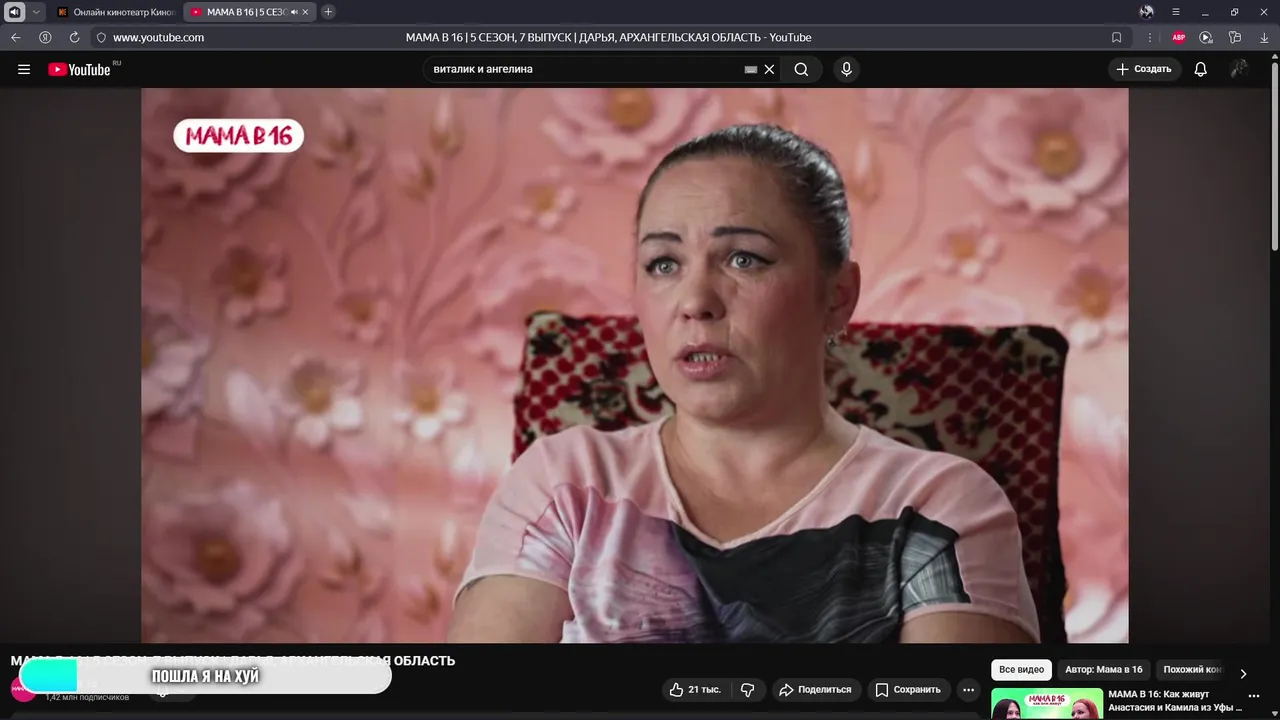Image resolution: width=1280 pixels, height=720 pixels.
Task: Bookmark this page
Action: point(1116,37)
